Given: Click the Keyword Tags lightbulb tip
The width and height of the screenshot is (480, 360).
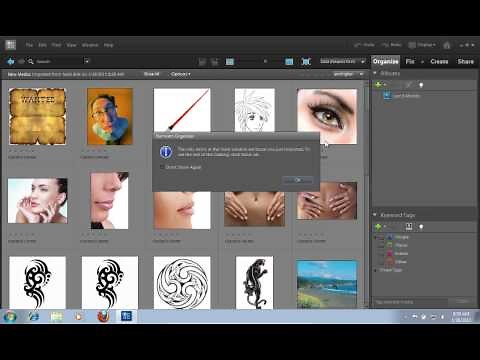Looking at the screenshot, I should click(421, 227).
